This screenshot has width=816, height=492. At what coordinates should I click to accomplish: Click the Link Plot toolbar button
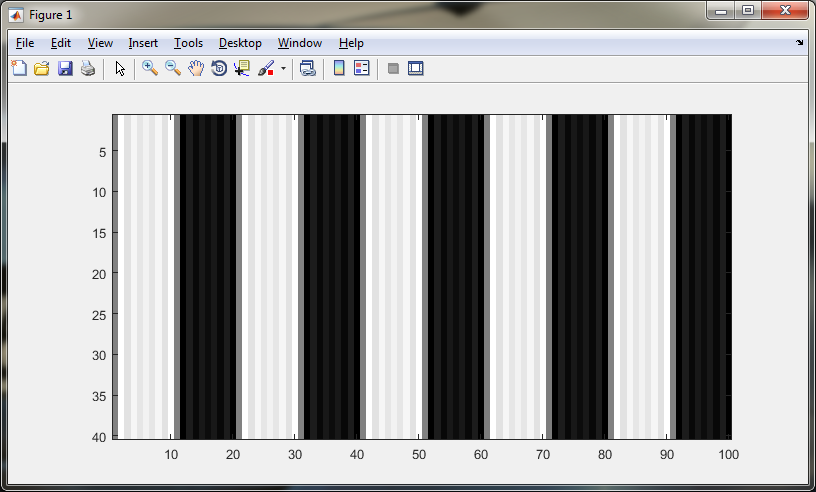click(308, 69)
